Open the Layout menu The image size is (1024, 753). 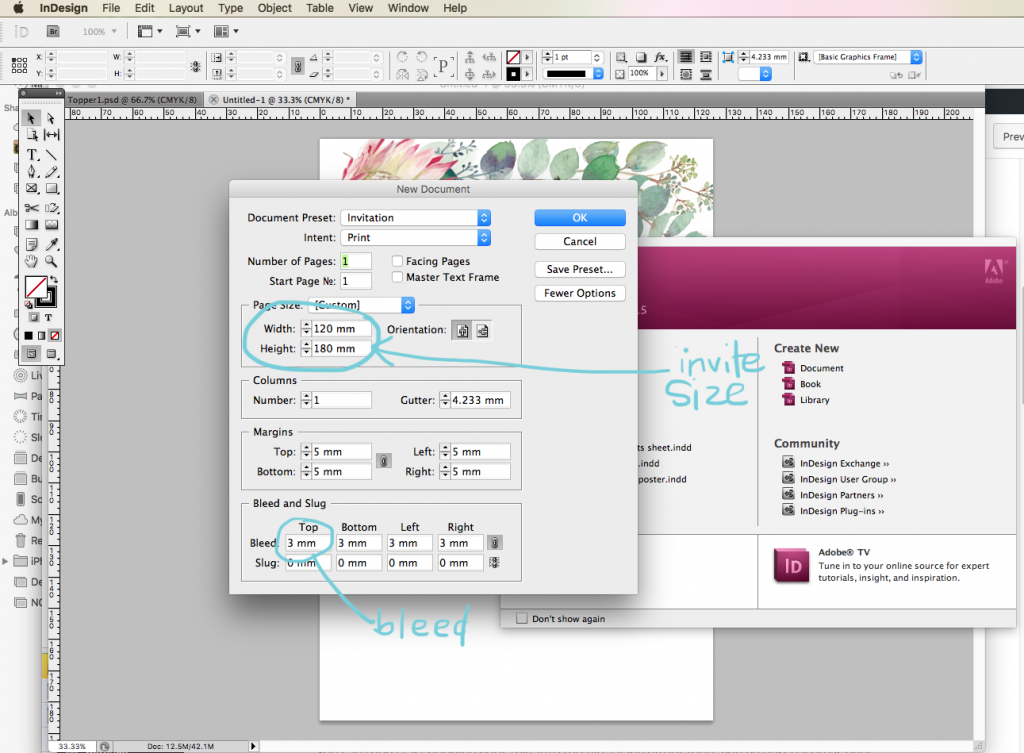[x=184, y=8]
